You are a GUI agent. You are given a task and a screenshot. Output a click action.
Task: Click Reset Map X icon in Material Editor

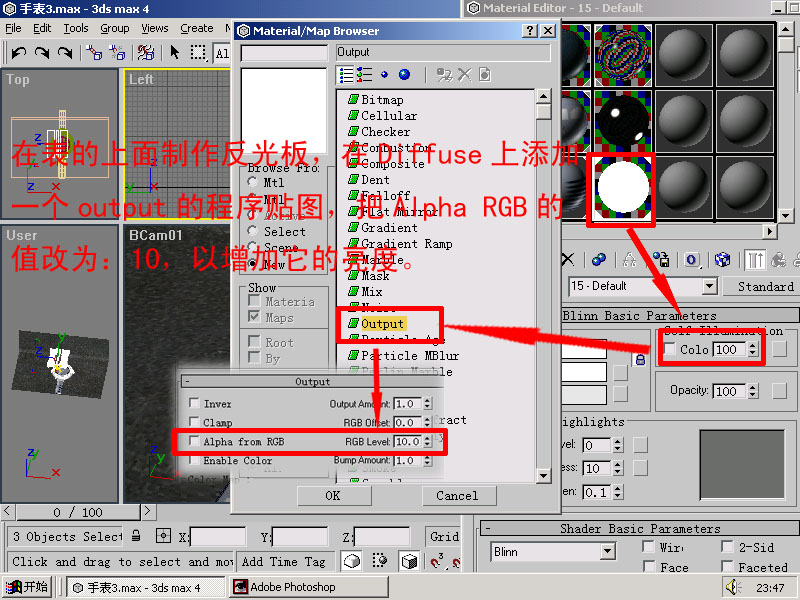click(568, 260)
